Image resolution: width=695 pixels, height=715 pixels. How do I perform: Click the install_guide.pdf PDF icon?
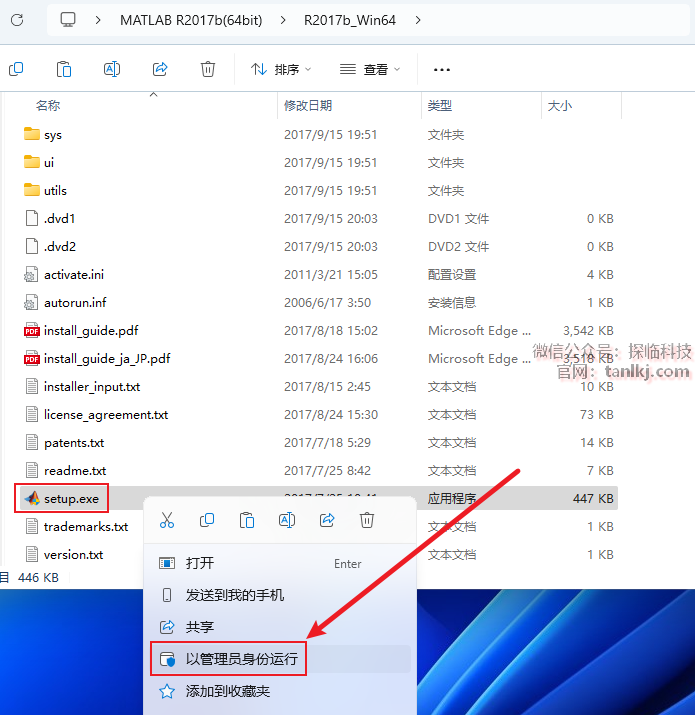[31, 330]
